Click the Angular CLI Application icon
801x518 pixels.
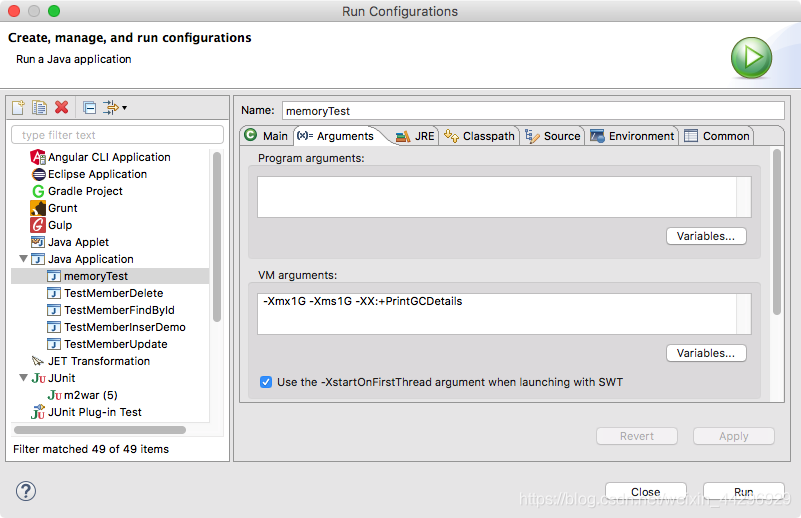(x=38, y=157)
